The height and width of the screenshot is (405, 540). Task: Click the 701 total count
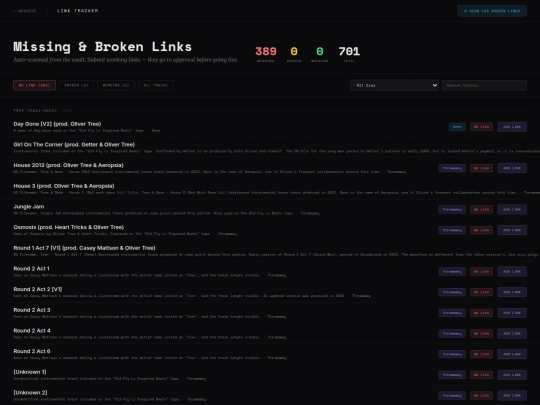[349, 51]
